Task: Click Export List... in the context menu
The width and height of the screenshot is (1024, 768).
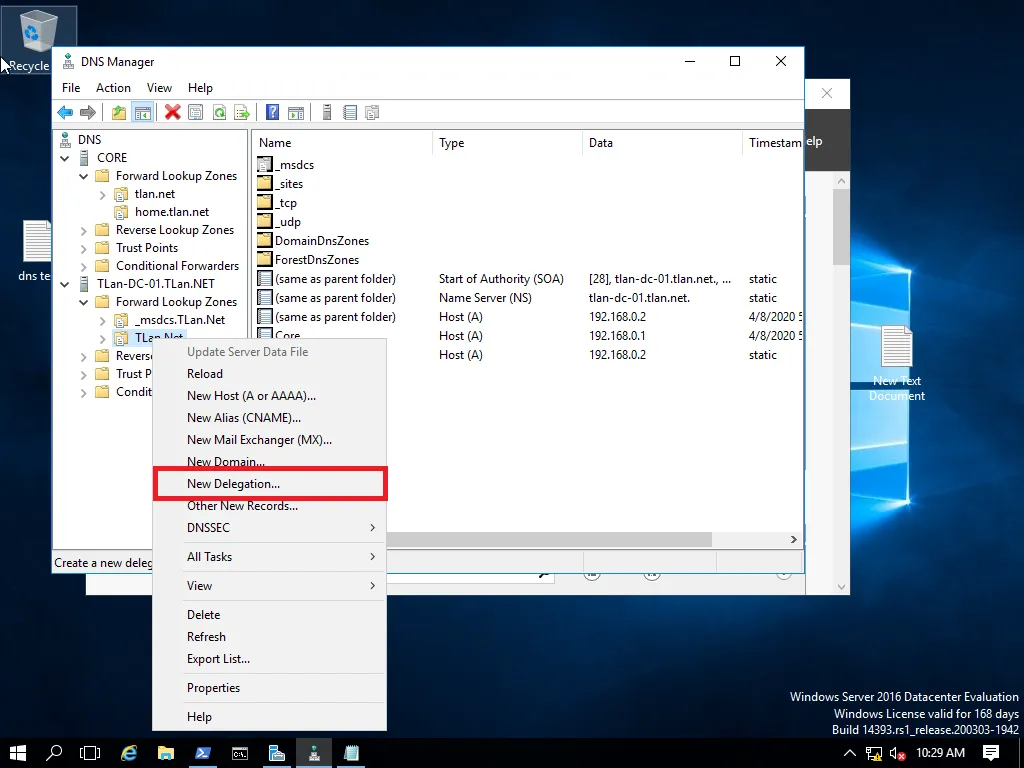Action: click(270, 659)
